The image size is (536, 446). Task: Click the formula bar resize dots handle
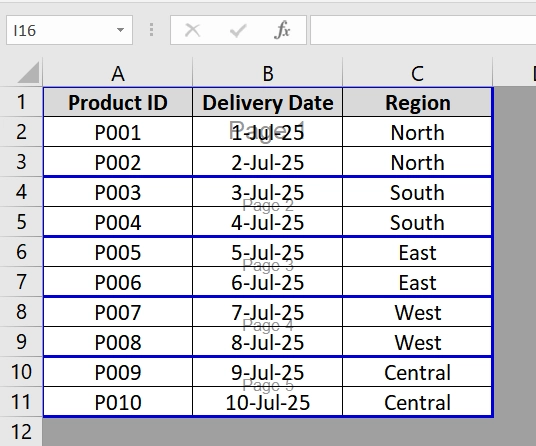151,30
